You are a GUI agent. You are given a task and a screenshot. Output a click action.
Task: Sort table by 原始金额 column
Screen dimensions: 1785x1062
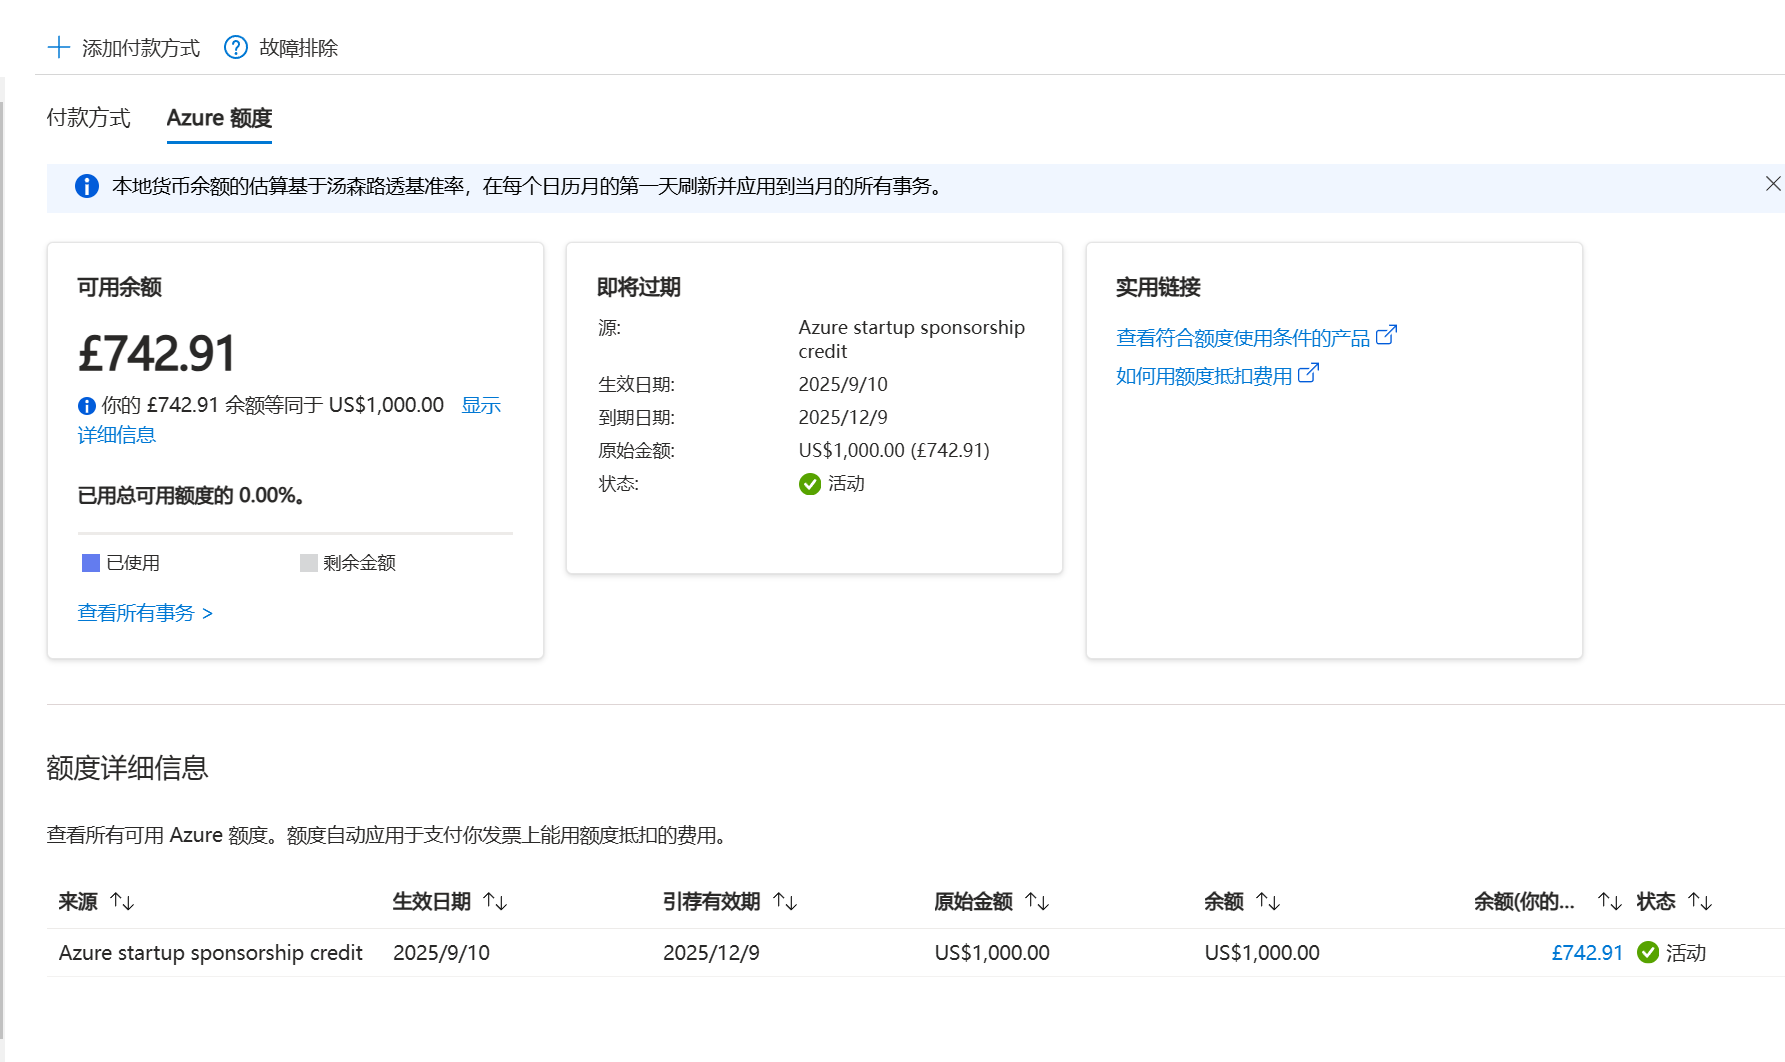pyautogui.click(x=1037, y=902)
